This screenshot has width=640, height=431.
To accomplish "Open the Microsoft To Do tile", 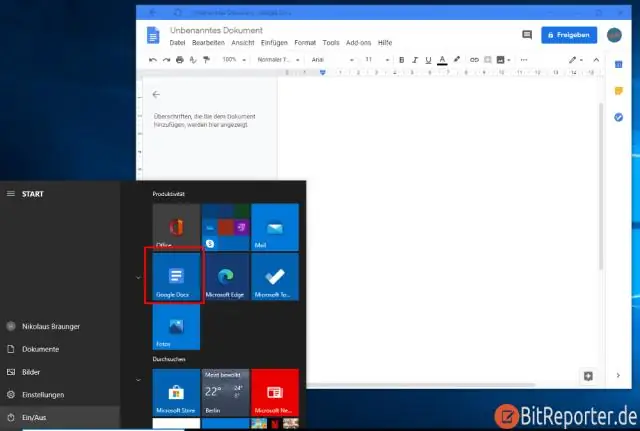I will 275,277.
